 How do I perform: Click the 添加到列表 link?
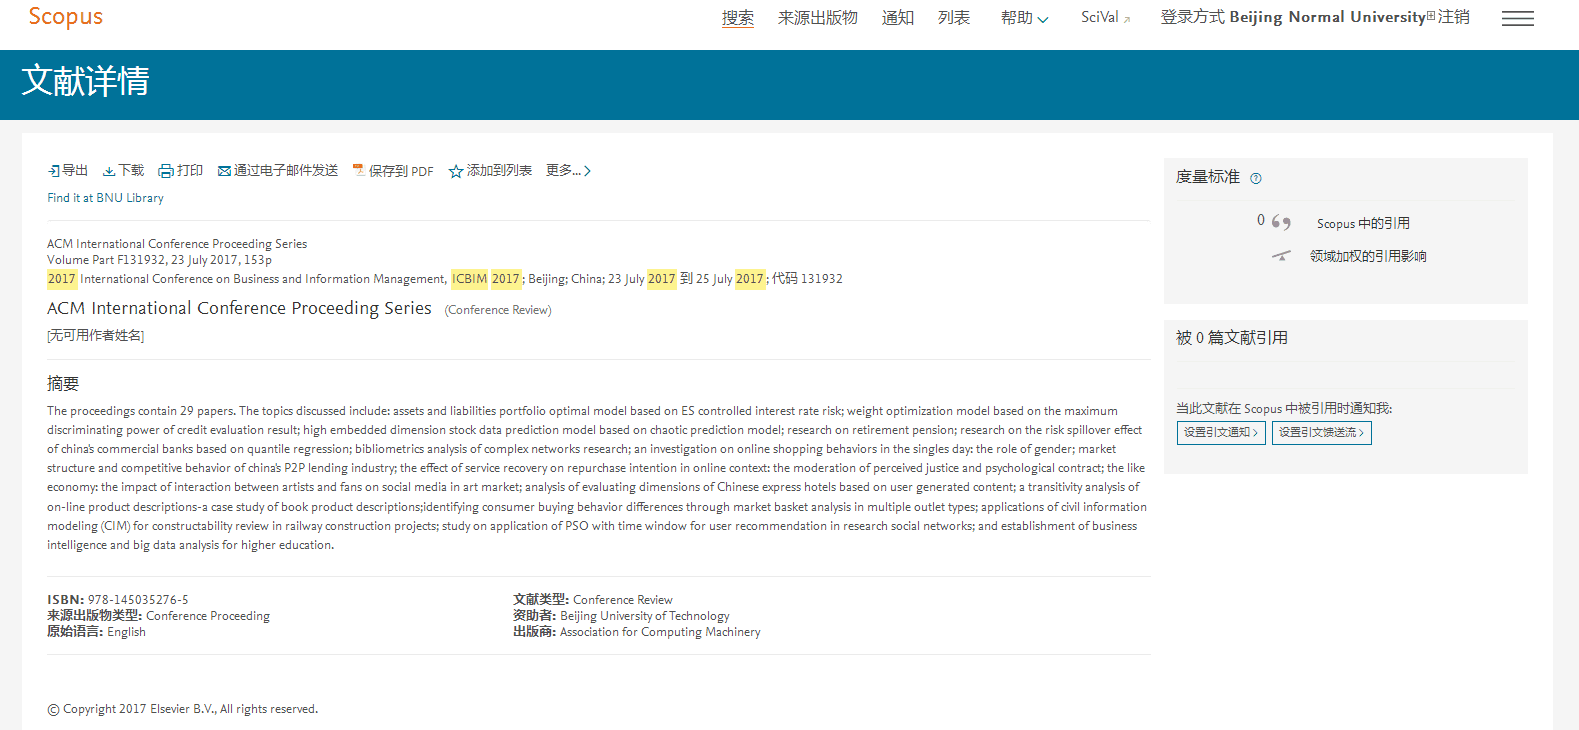(499, 171)
